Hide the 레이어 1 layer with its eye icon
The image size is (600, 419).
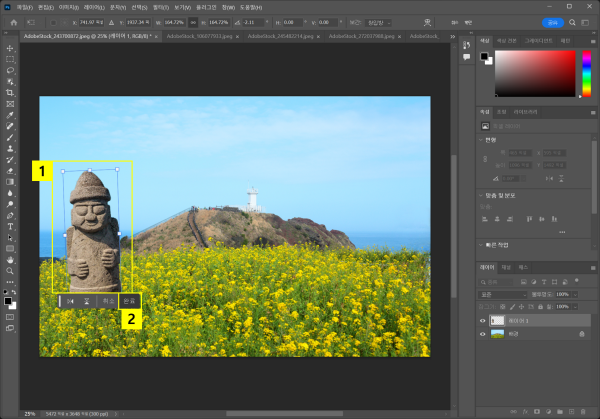pos(483,321)
